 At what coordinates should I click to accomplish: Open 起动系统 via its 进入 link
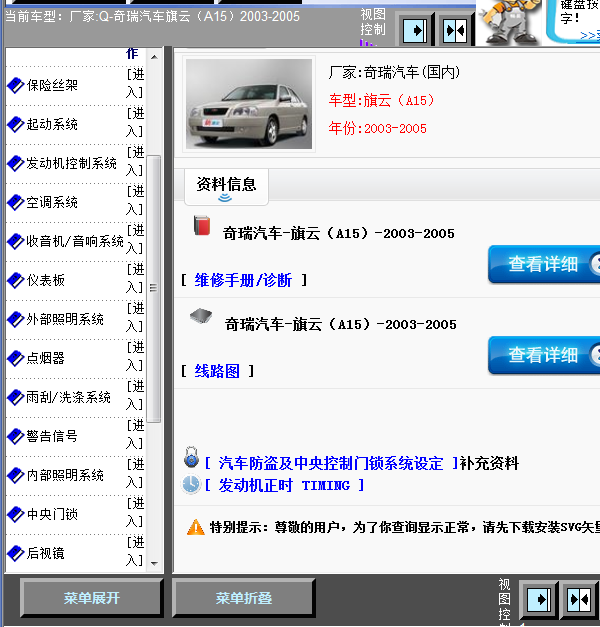[x=135, y=122]
